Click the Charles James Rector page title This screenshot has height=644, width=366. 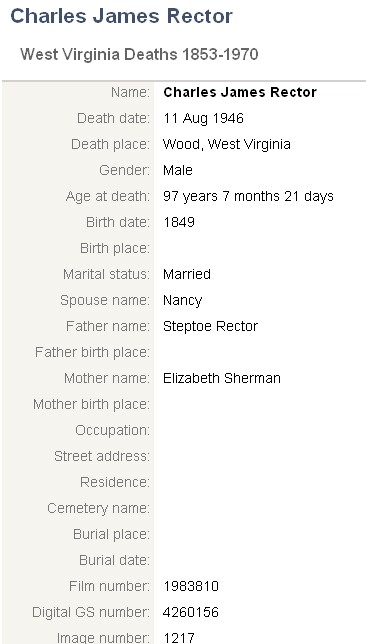point(121,16)
